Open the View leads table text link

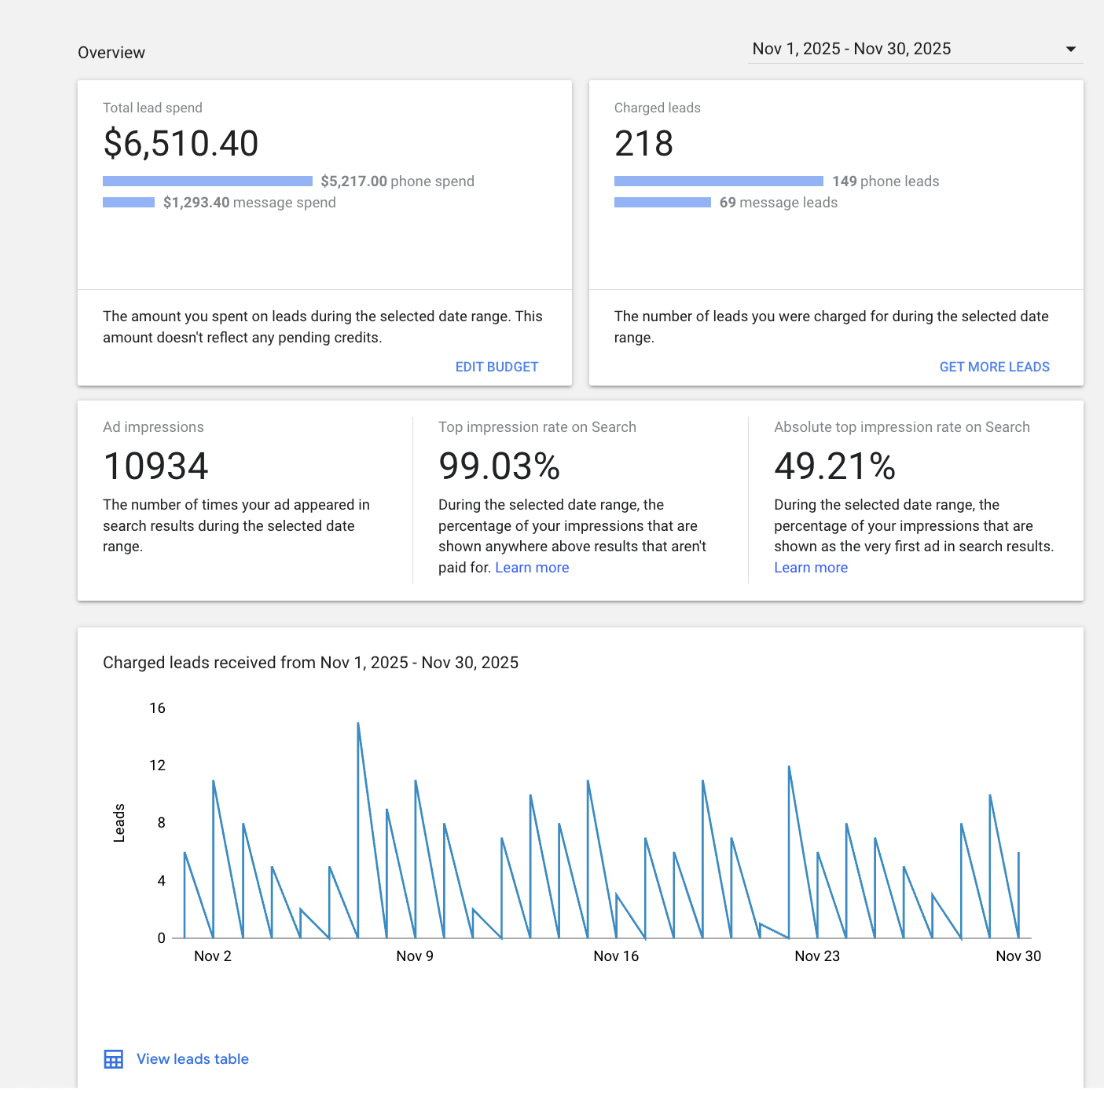pyautogui.click(x=192, y=1059)
